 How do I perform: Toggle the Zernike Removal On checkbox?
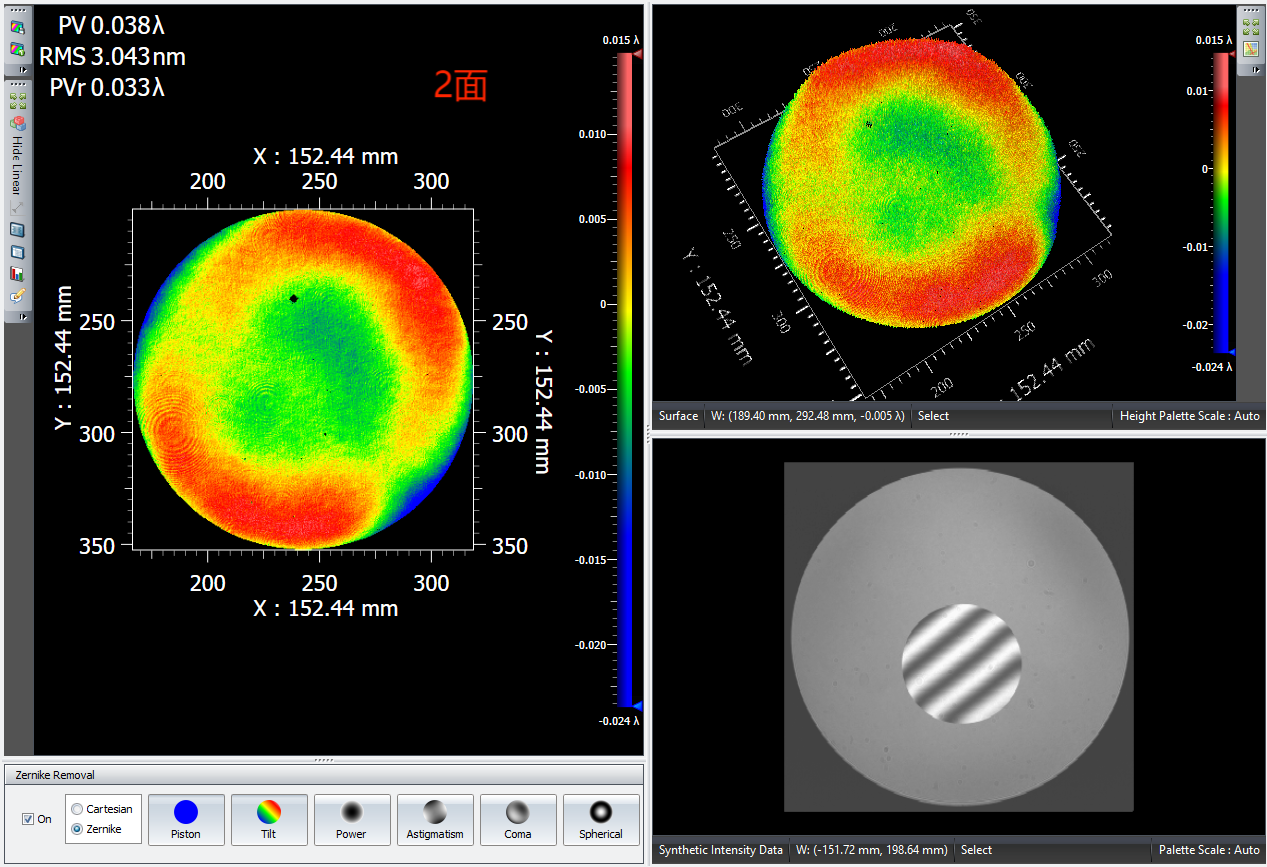coord(28,819)
